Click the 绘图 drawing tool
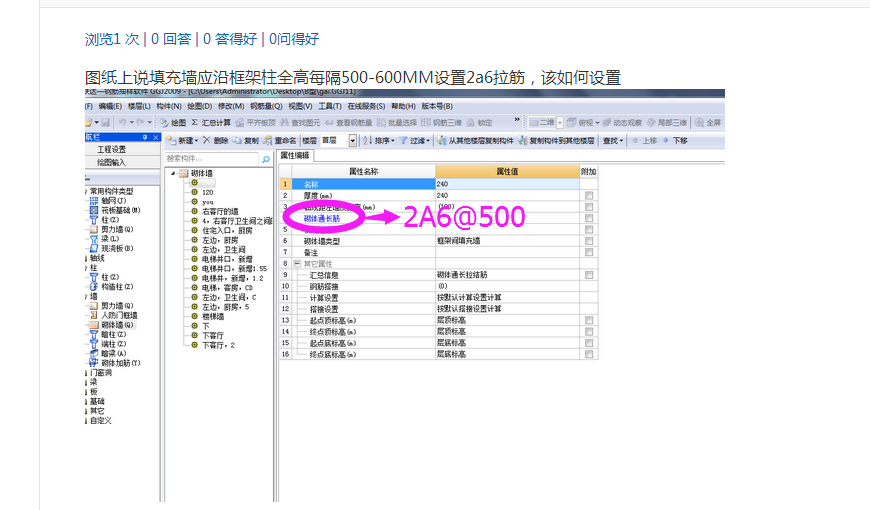 173,123
